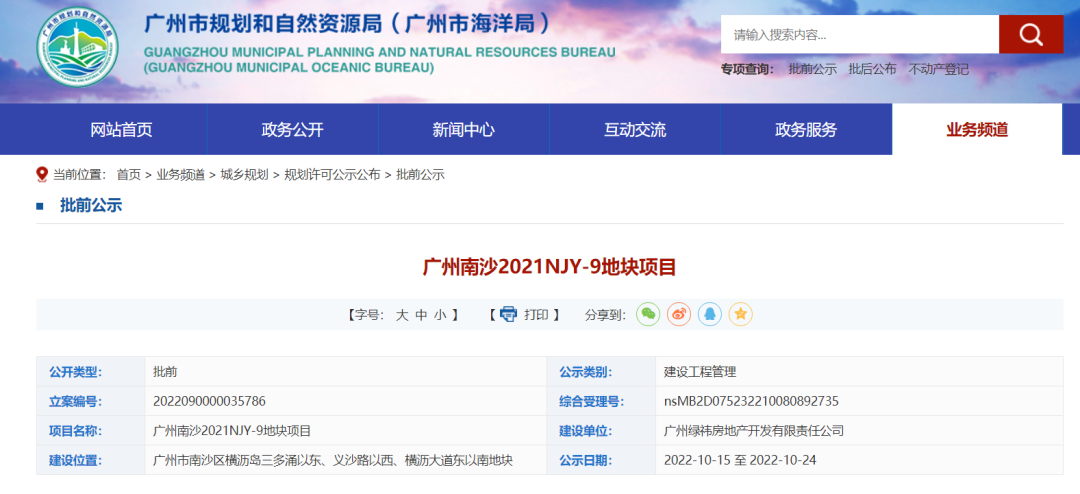The image size is (1080, 494).
Task: Click the red project title heading
Action: pos(549,267)
